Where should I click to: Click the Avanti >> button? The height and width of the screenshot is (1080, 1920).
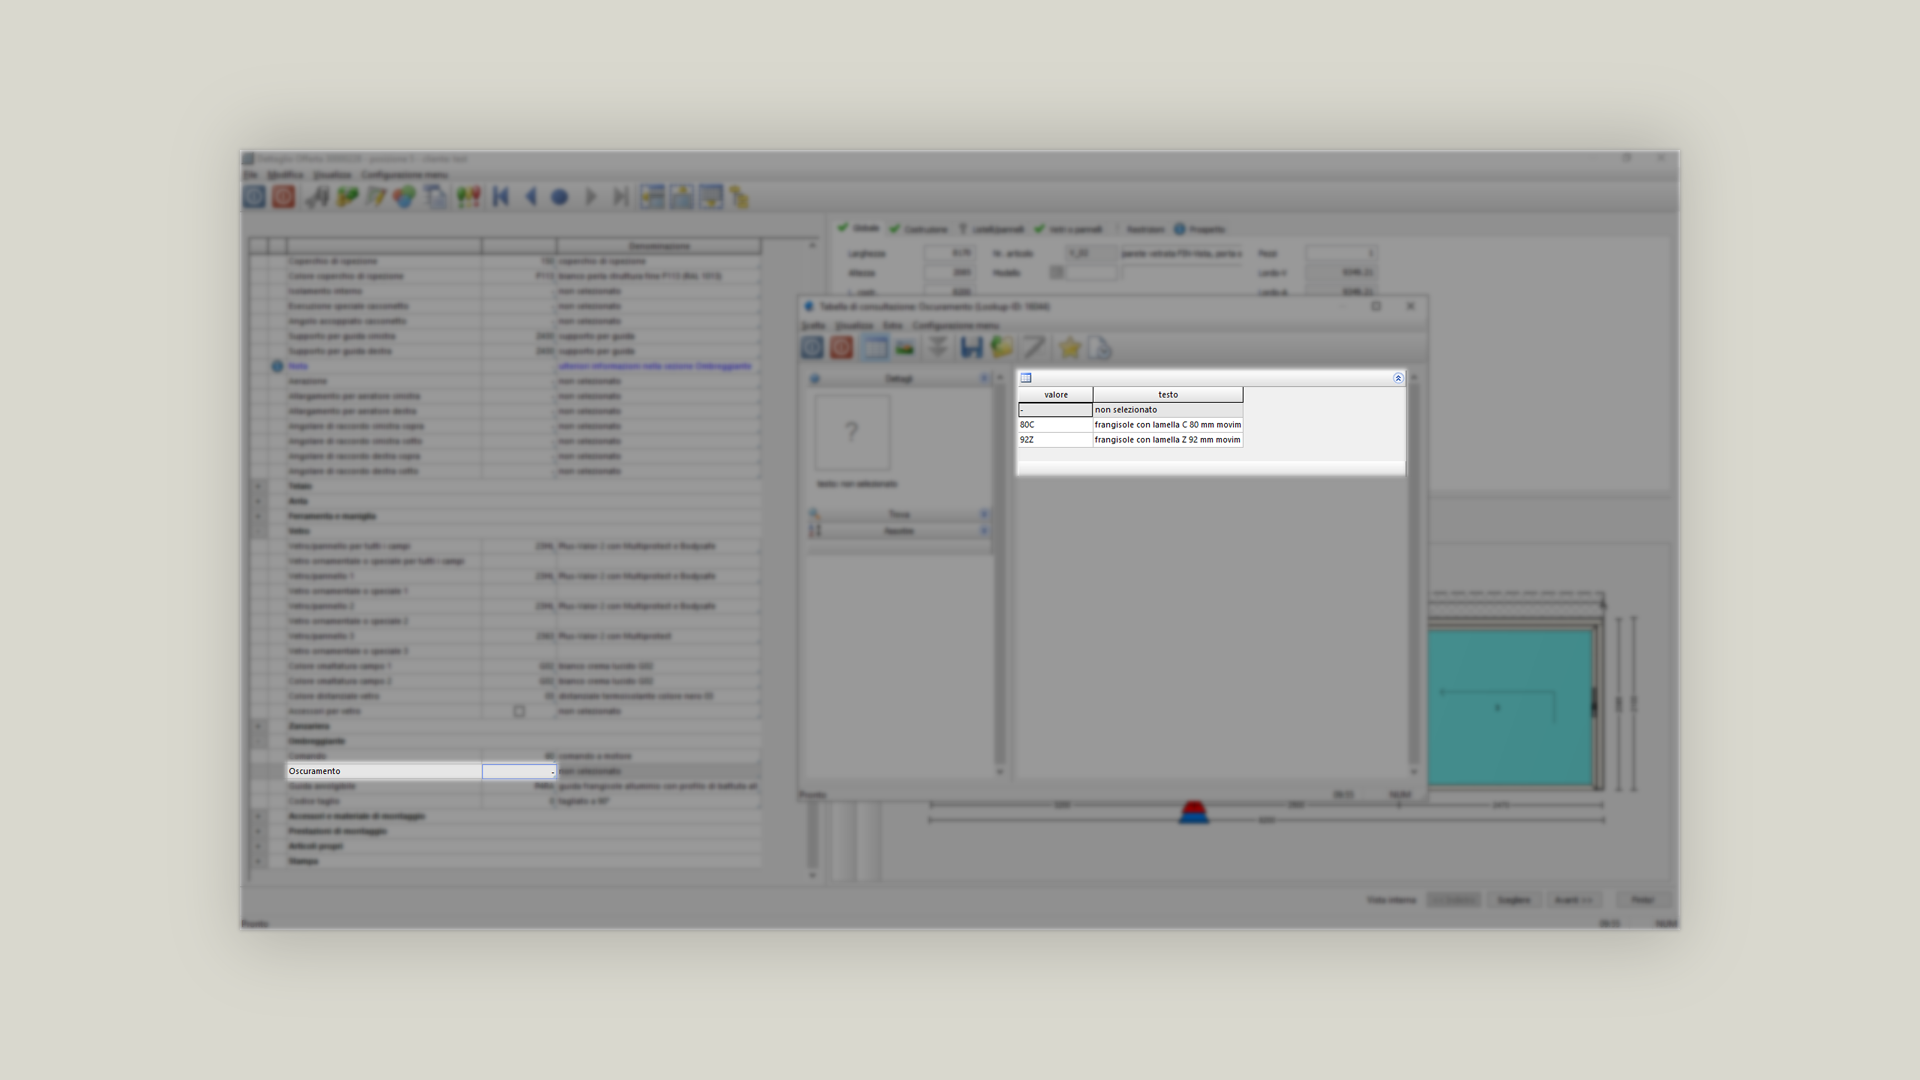(1572, 900)
